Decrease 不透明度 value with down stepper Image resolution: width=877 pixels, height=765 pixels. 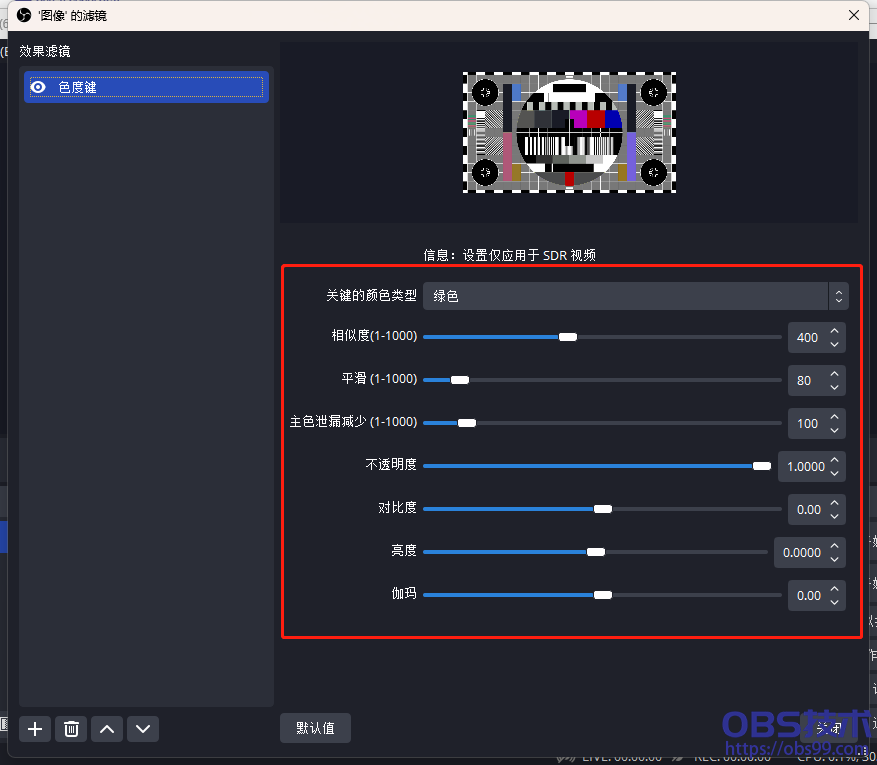click(834, 474)
